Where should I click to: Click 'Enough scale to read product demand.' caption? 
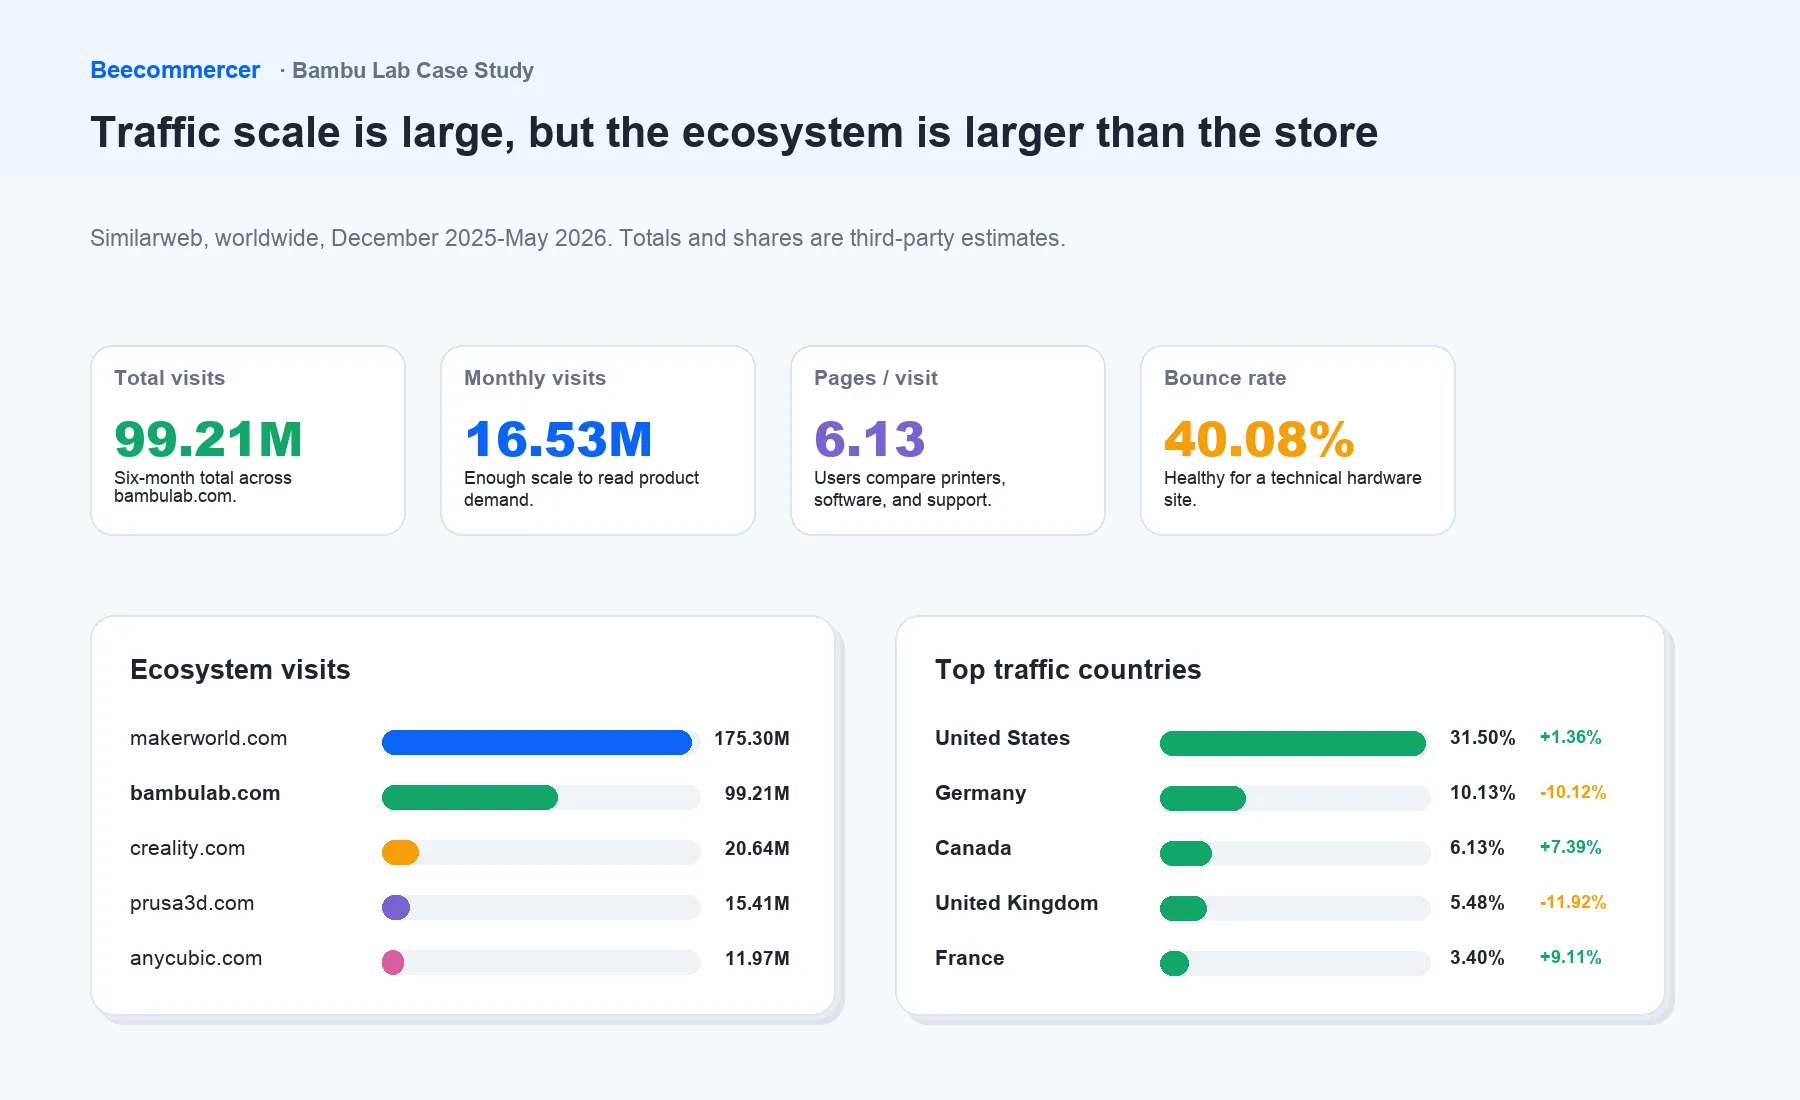tap(581, 489)
